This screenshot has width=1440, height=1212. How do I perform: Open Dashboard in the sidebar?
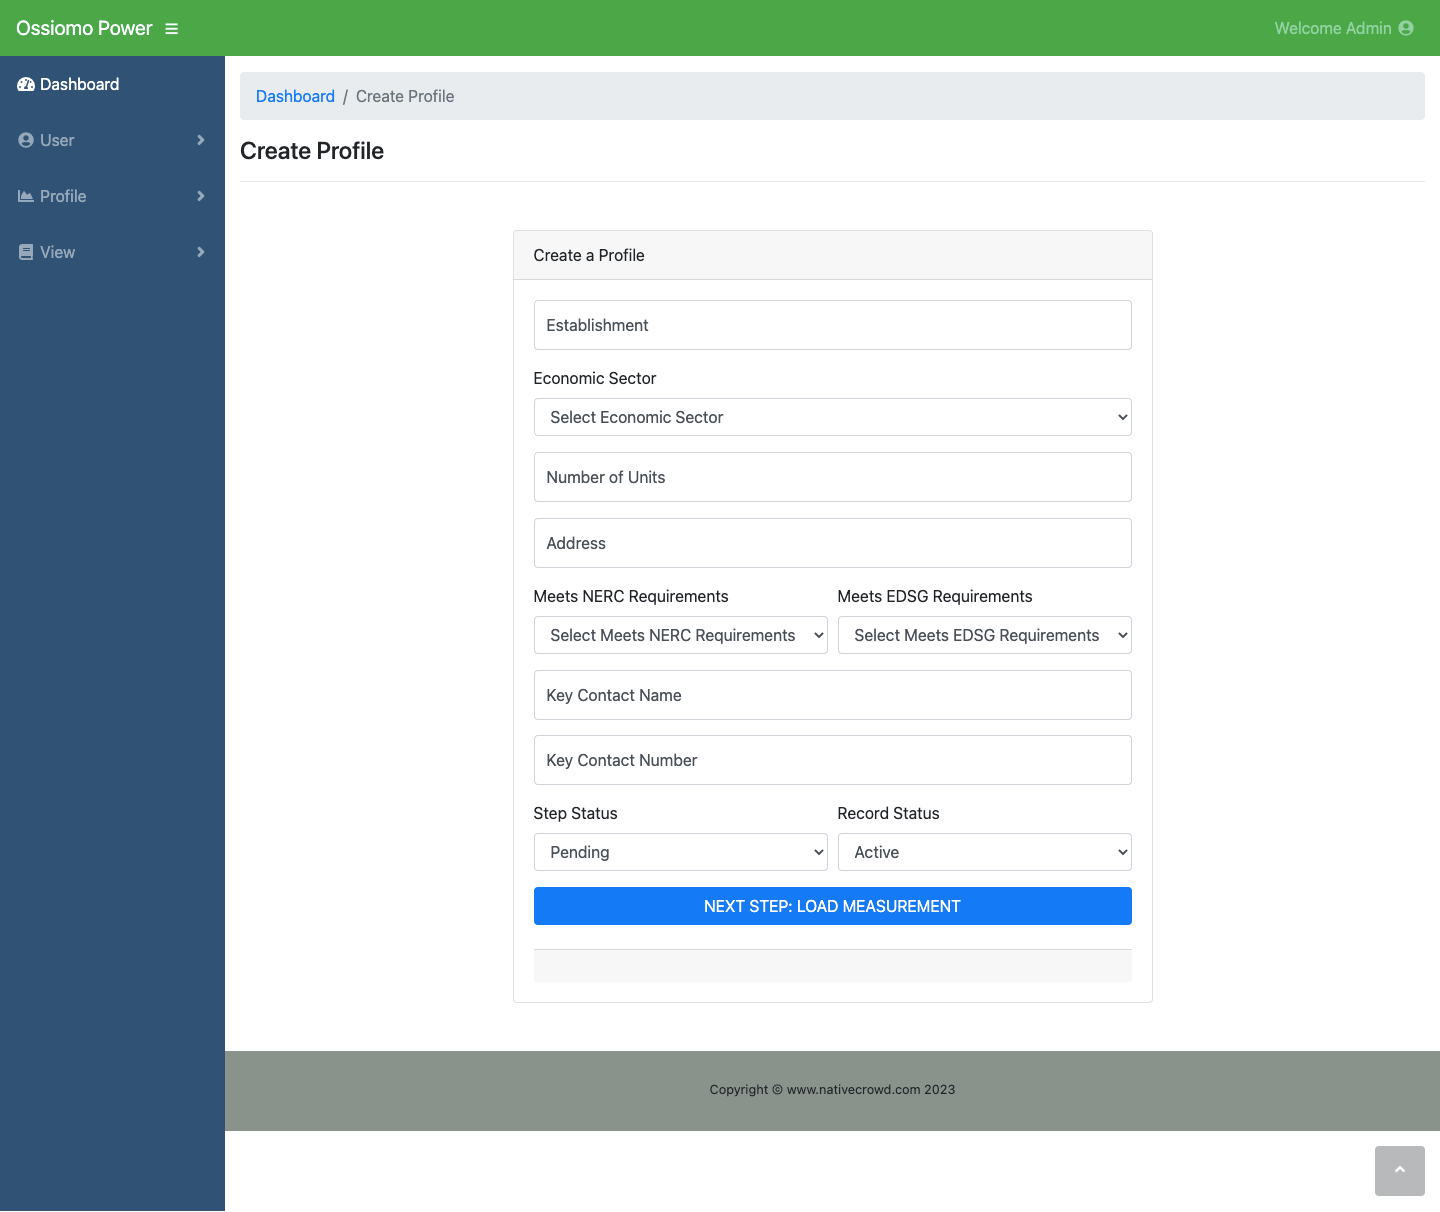click(x=112, y=84)
